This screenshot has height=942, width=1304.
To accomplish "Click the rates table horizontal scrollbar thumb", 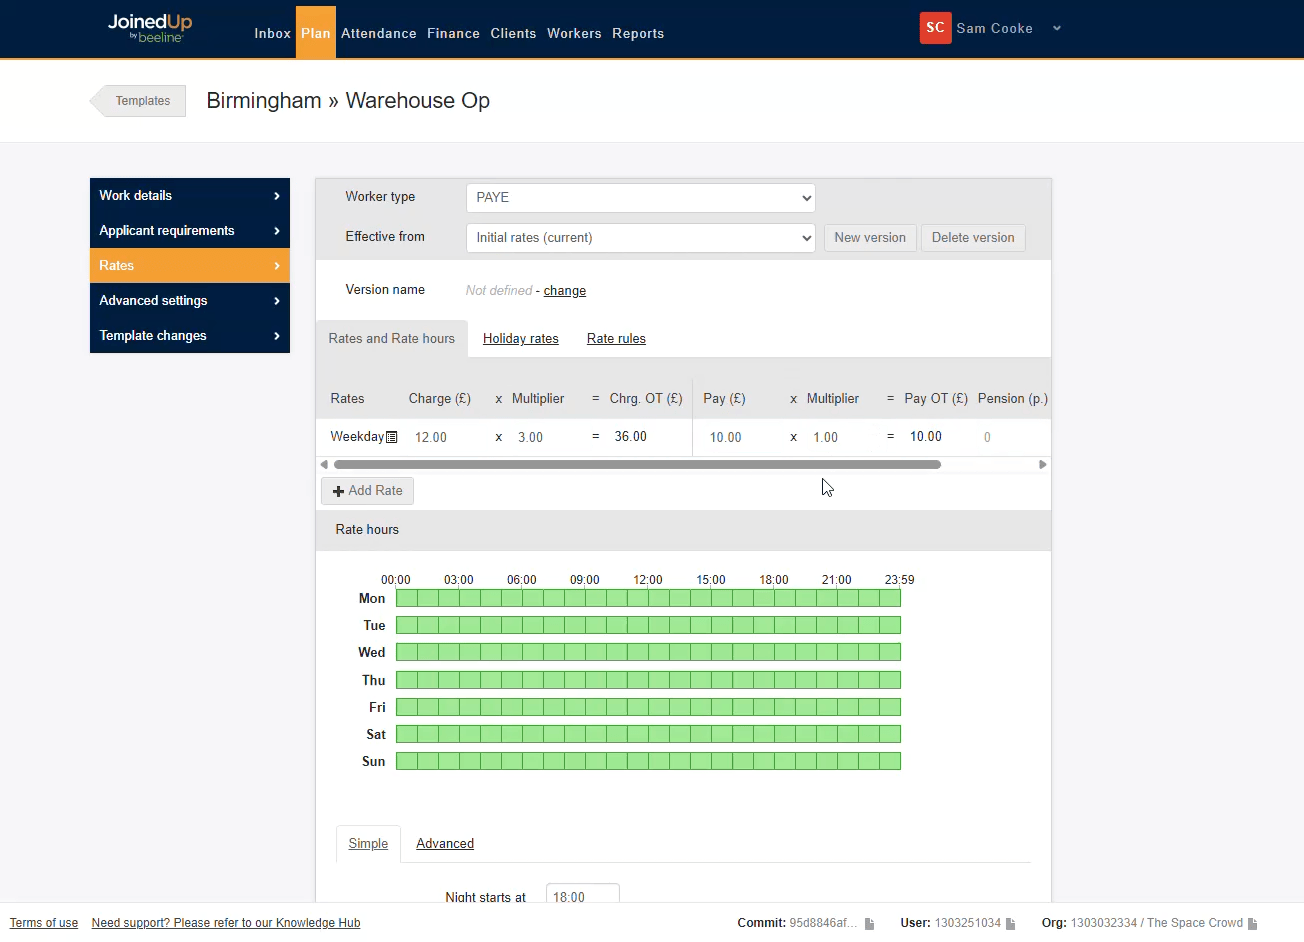I will [637, 464].
